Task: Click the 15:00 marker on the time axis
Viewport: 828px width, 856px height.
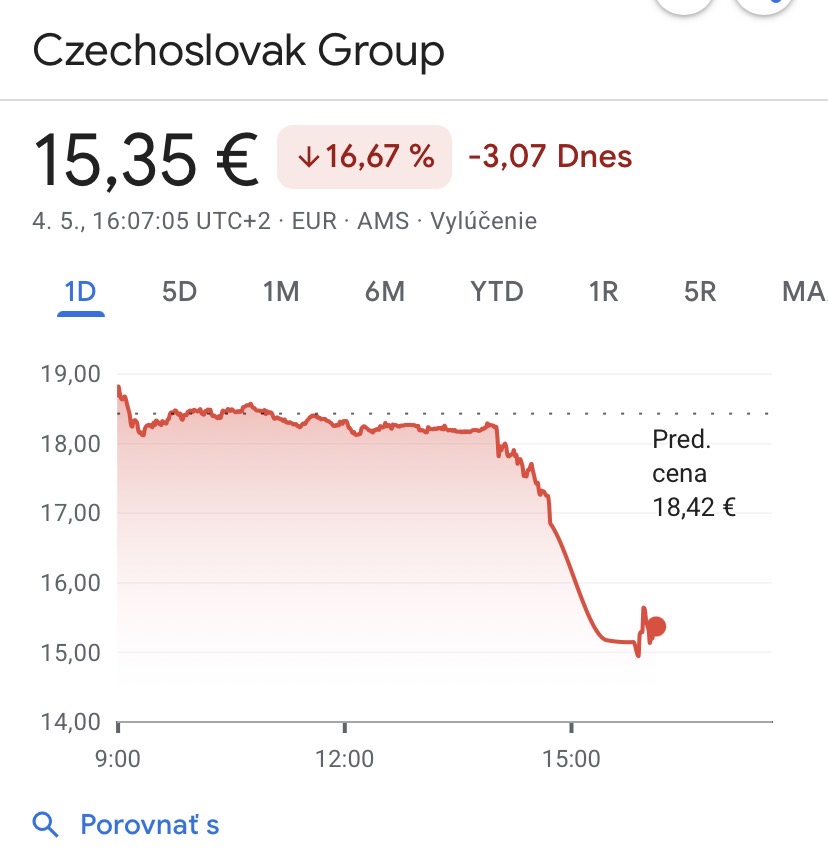Action: tap(571, 759)
